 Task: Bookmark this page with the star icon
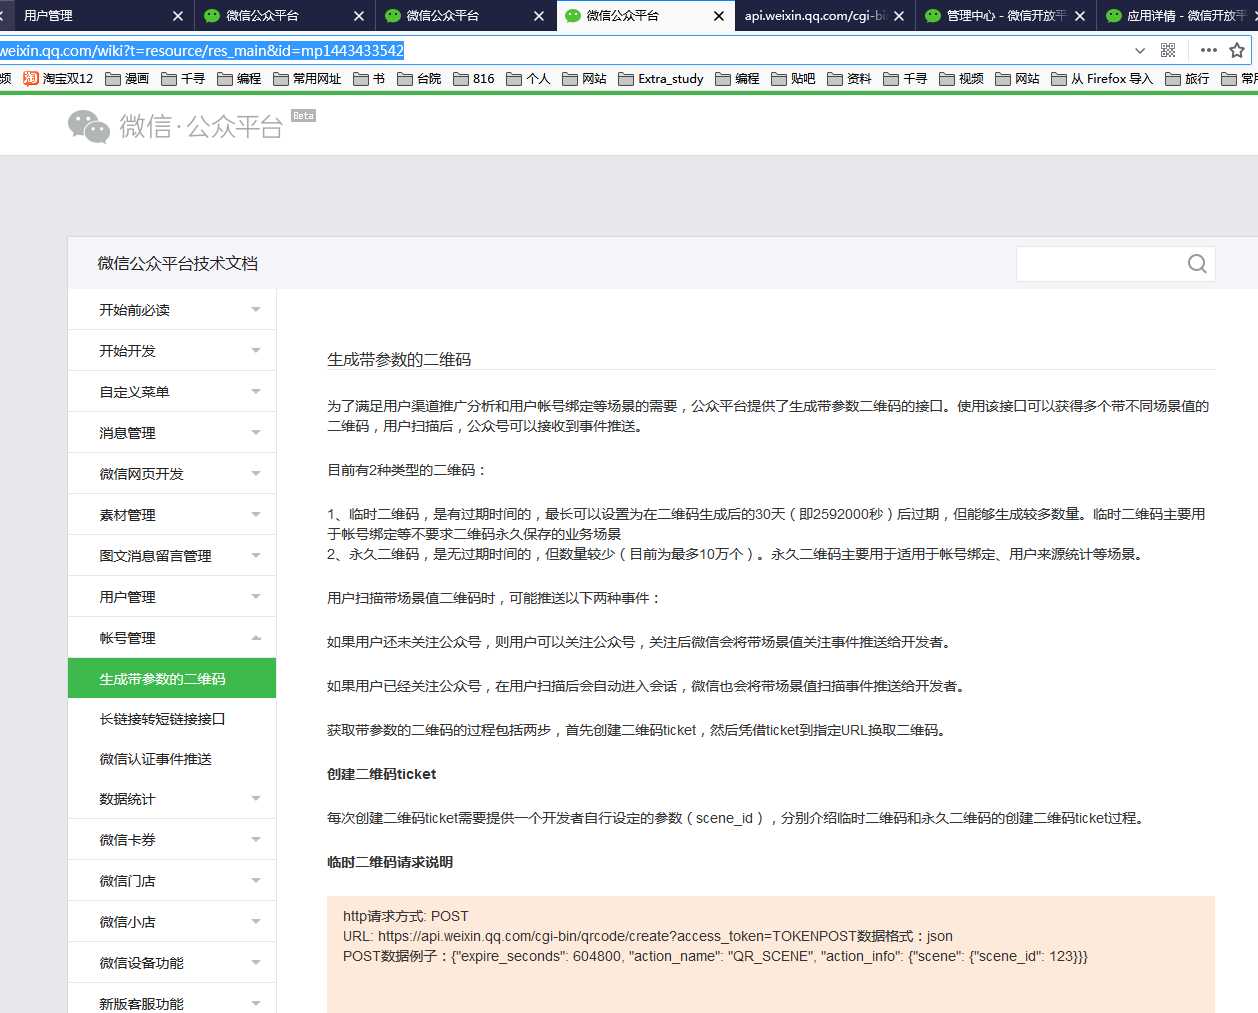click(1237, 50)
